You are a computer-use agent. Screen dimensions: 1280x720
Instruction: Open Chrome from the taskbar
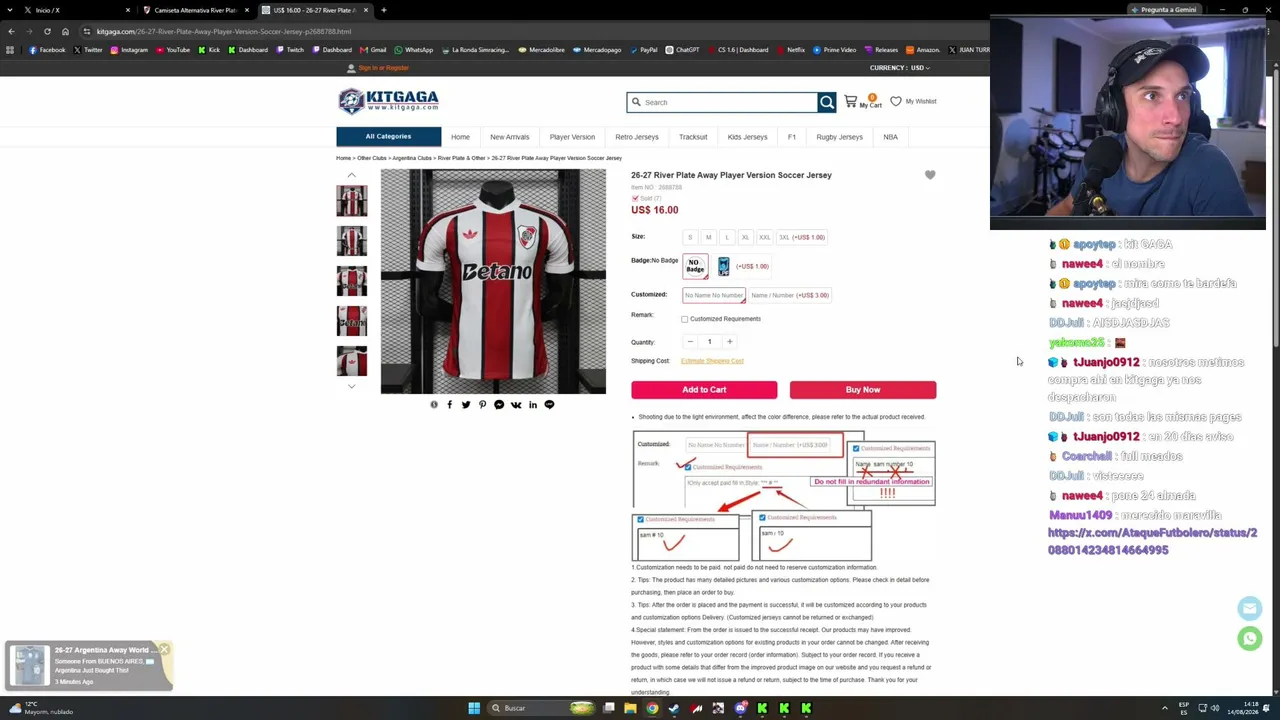pyautogui.click(x=652, y=708)
